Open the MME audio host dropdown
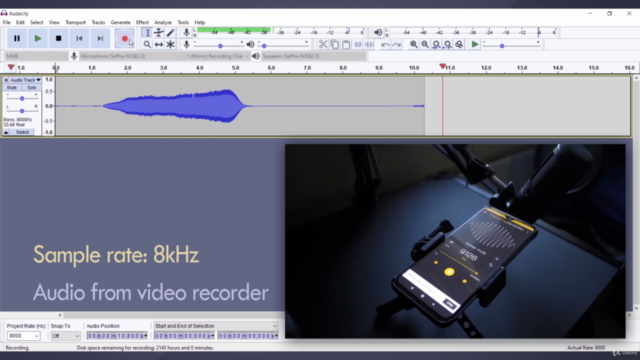 tap(36, 56)
